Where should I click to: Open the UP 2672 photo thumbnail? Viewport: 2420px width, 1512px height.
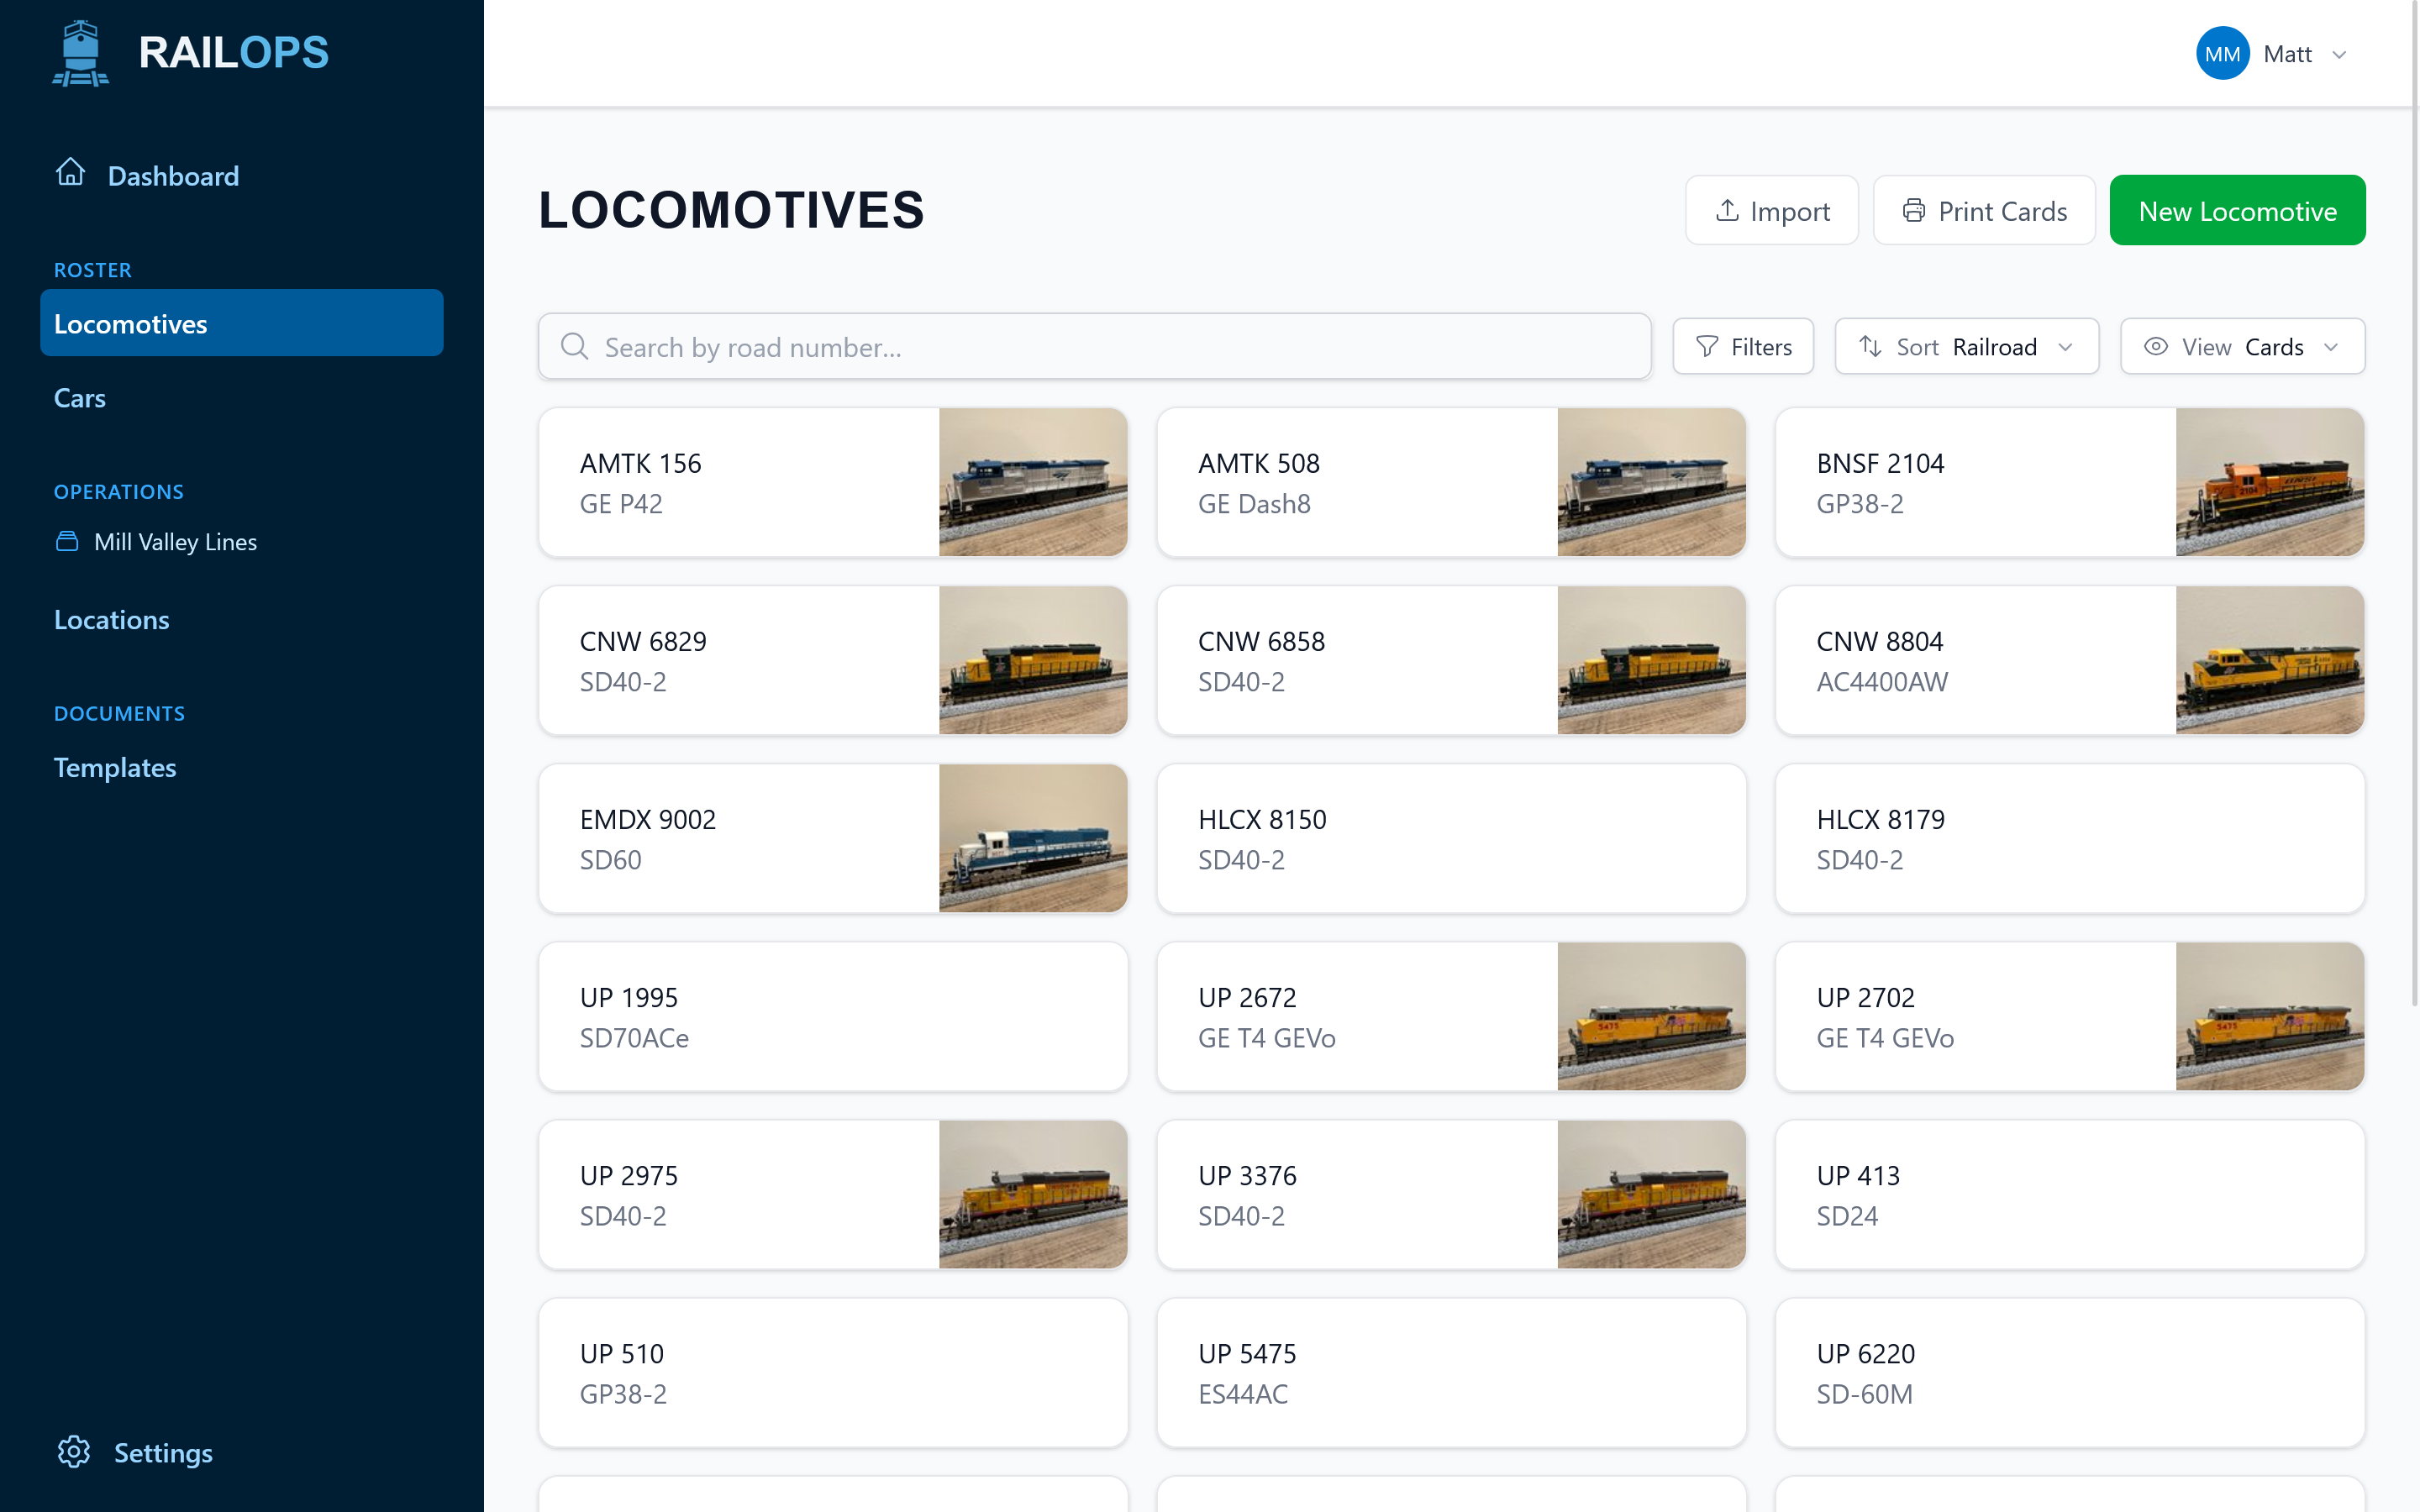coord(1651,1016)
